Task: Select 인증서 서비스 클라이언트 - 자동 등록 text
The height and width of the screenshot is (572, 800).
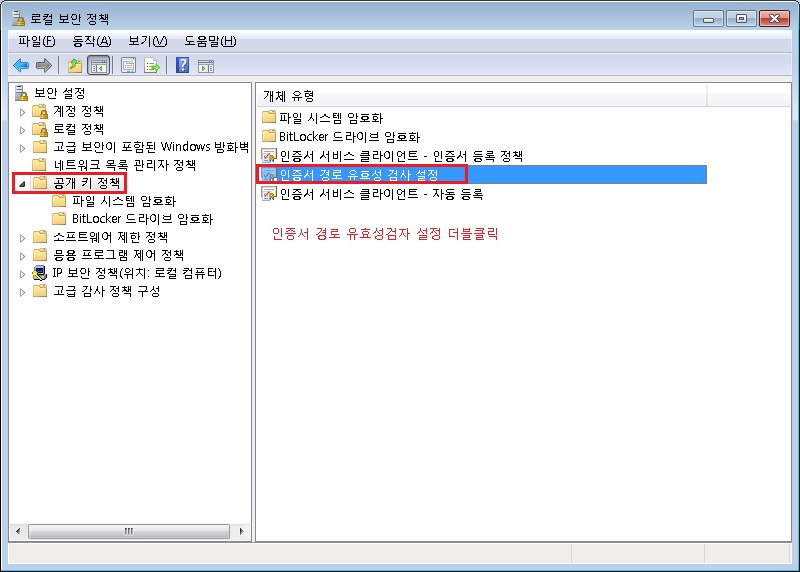Action: (x=382, y=194)
